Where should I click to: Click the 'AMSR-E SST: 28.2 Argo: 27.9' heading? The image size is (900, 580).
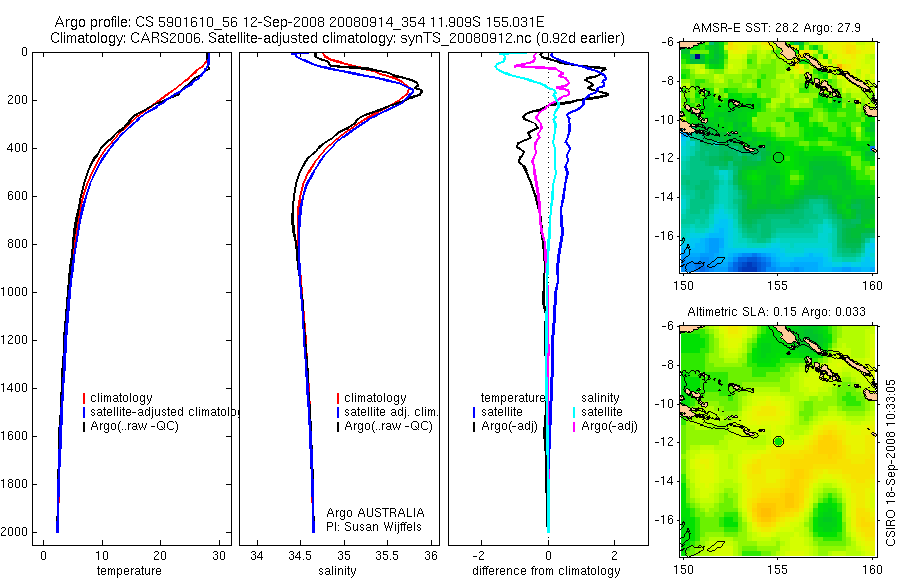776,28
